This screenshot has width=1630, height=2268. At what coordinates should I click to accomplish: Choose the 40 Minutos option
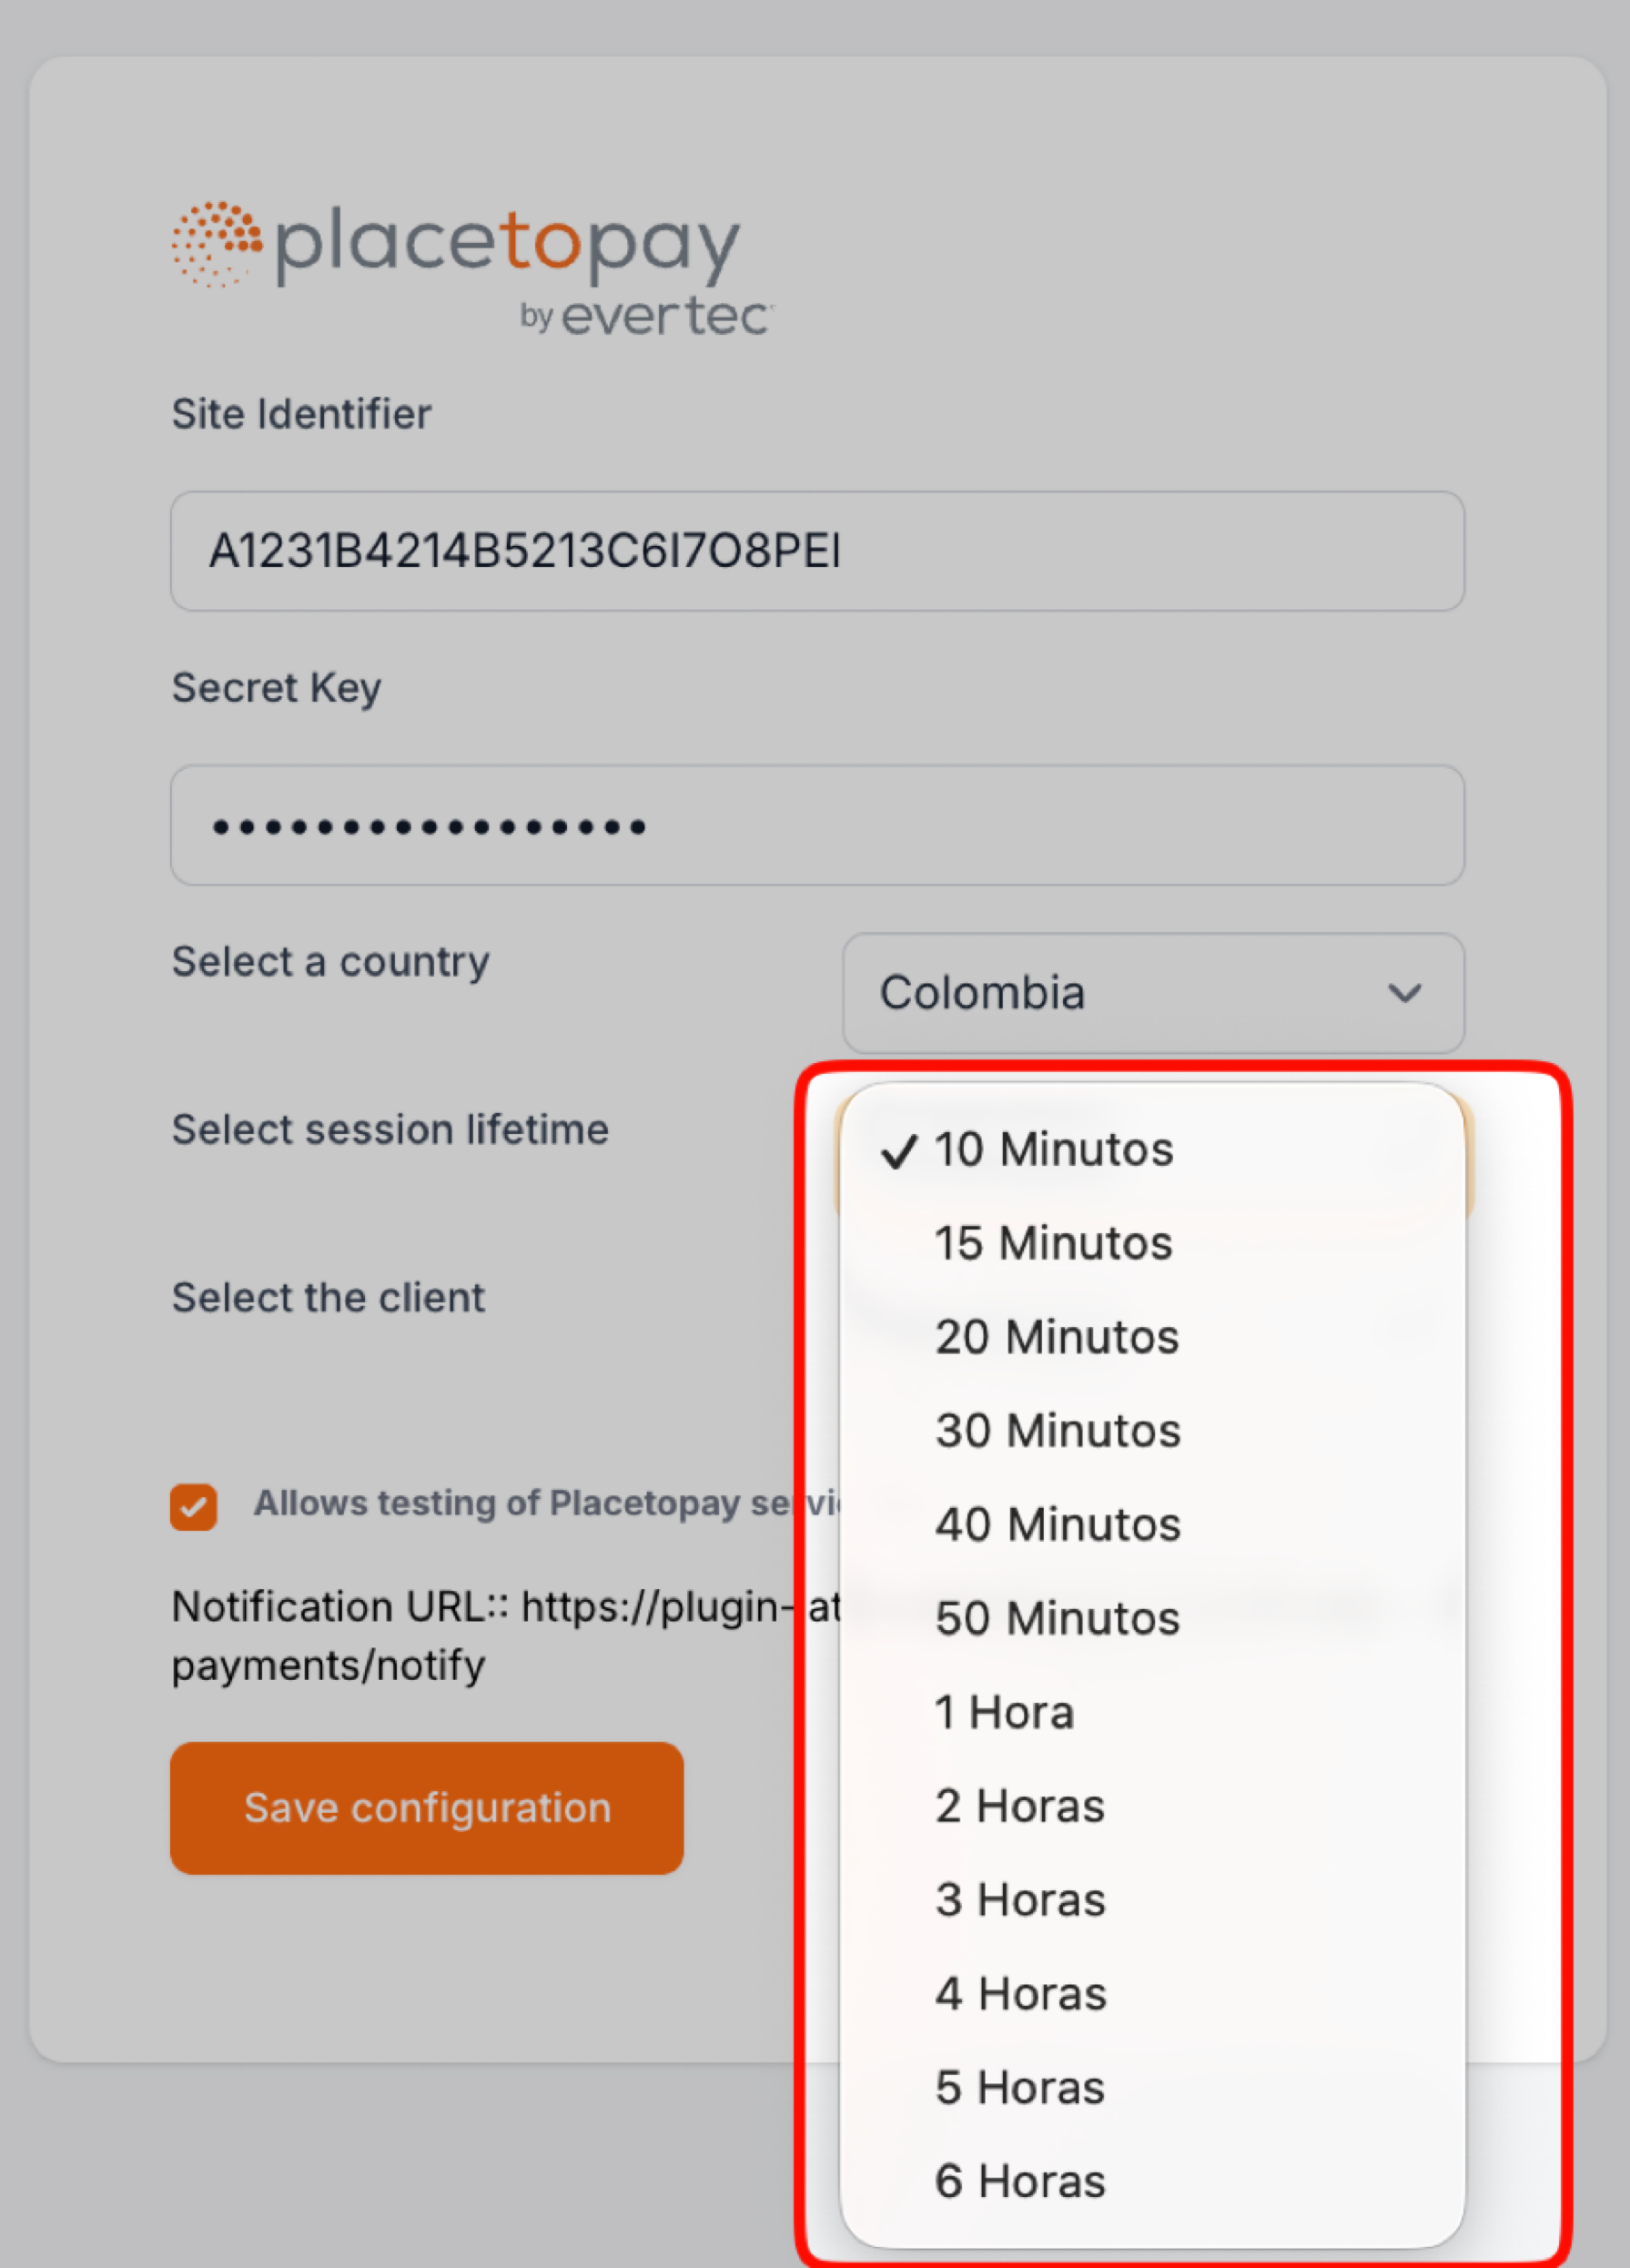point(1058,1525)
